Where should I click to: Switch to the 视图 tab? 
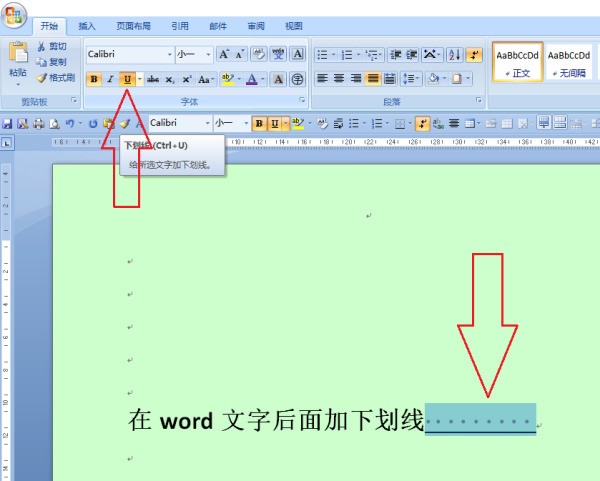tap(294, 26)
